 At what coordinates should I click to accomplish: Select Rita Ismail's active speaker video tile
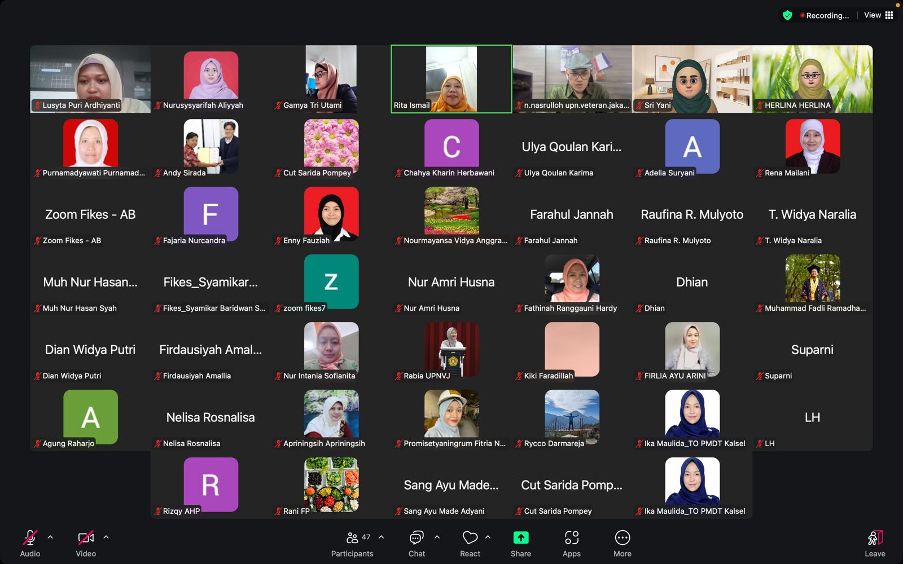click(x=451, y=78)
